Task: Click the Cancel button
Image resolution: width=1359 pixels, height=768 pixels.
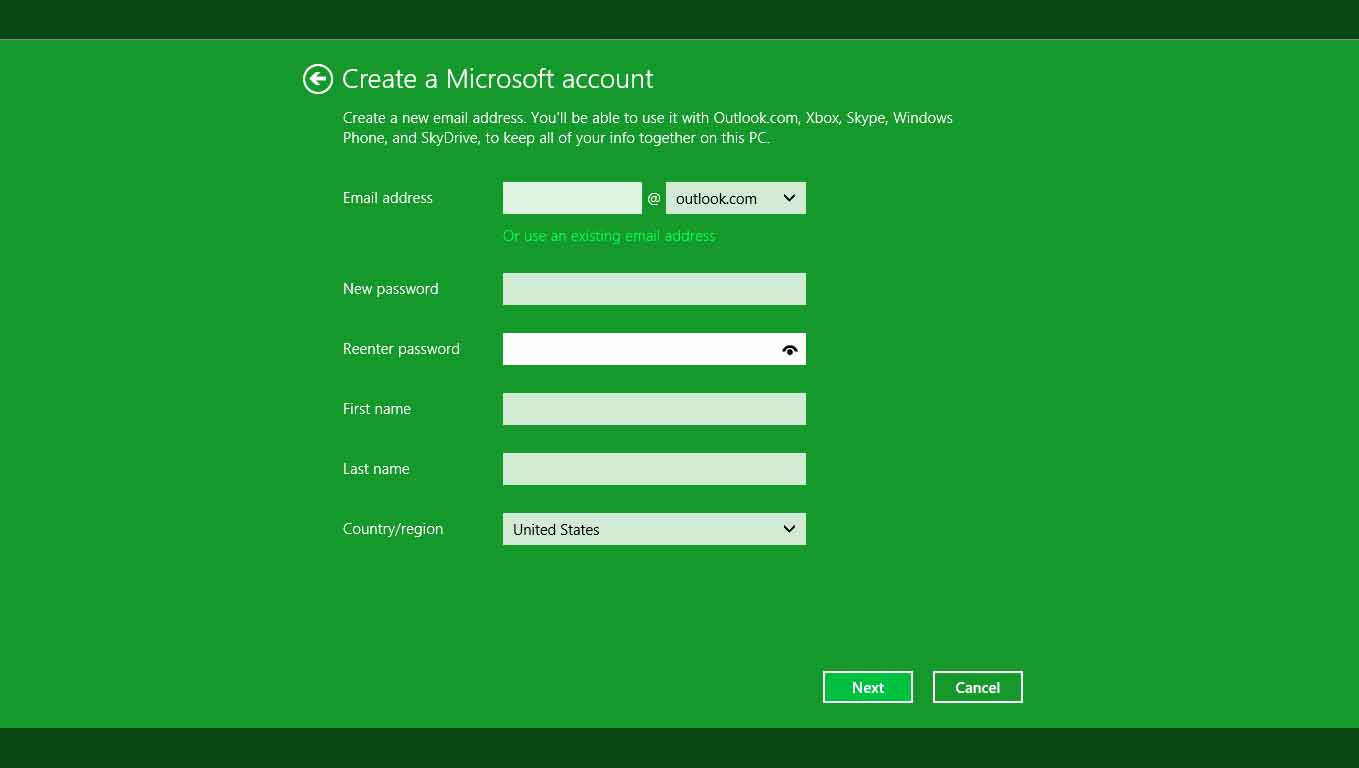Action: point(978,687)
